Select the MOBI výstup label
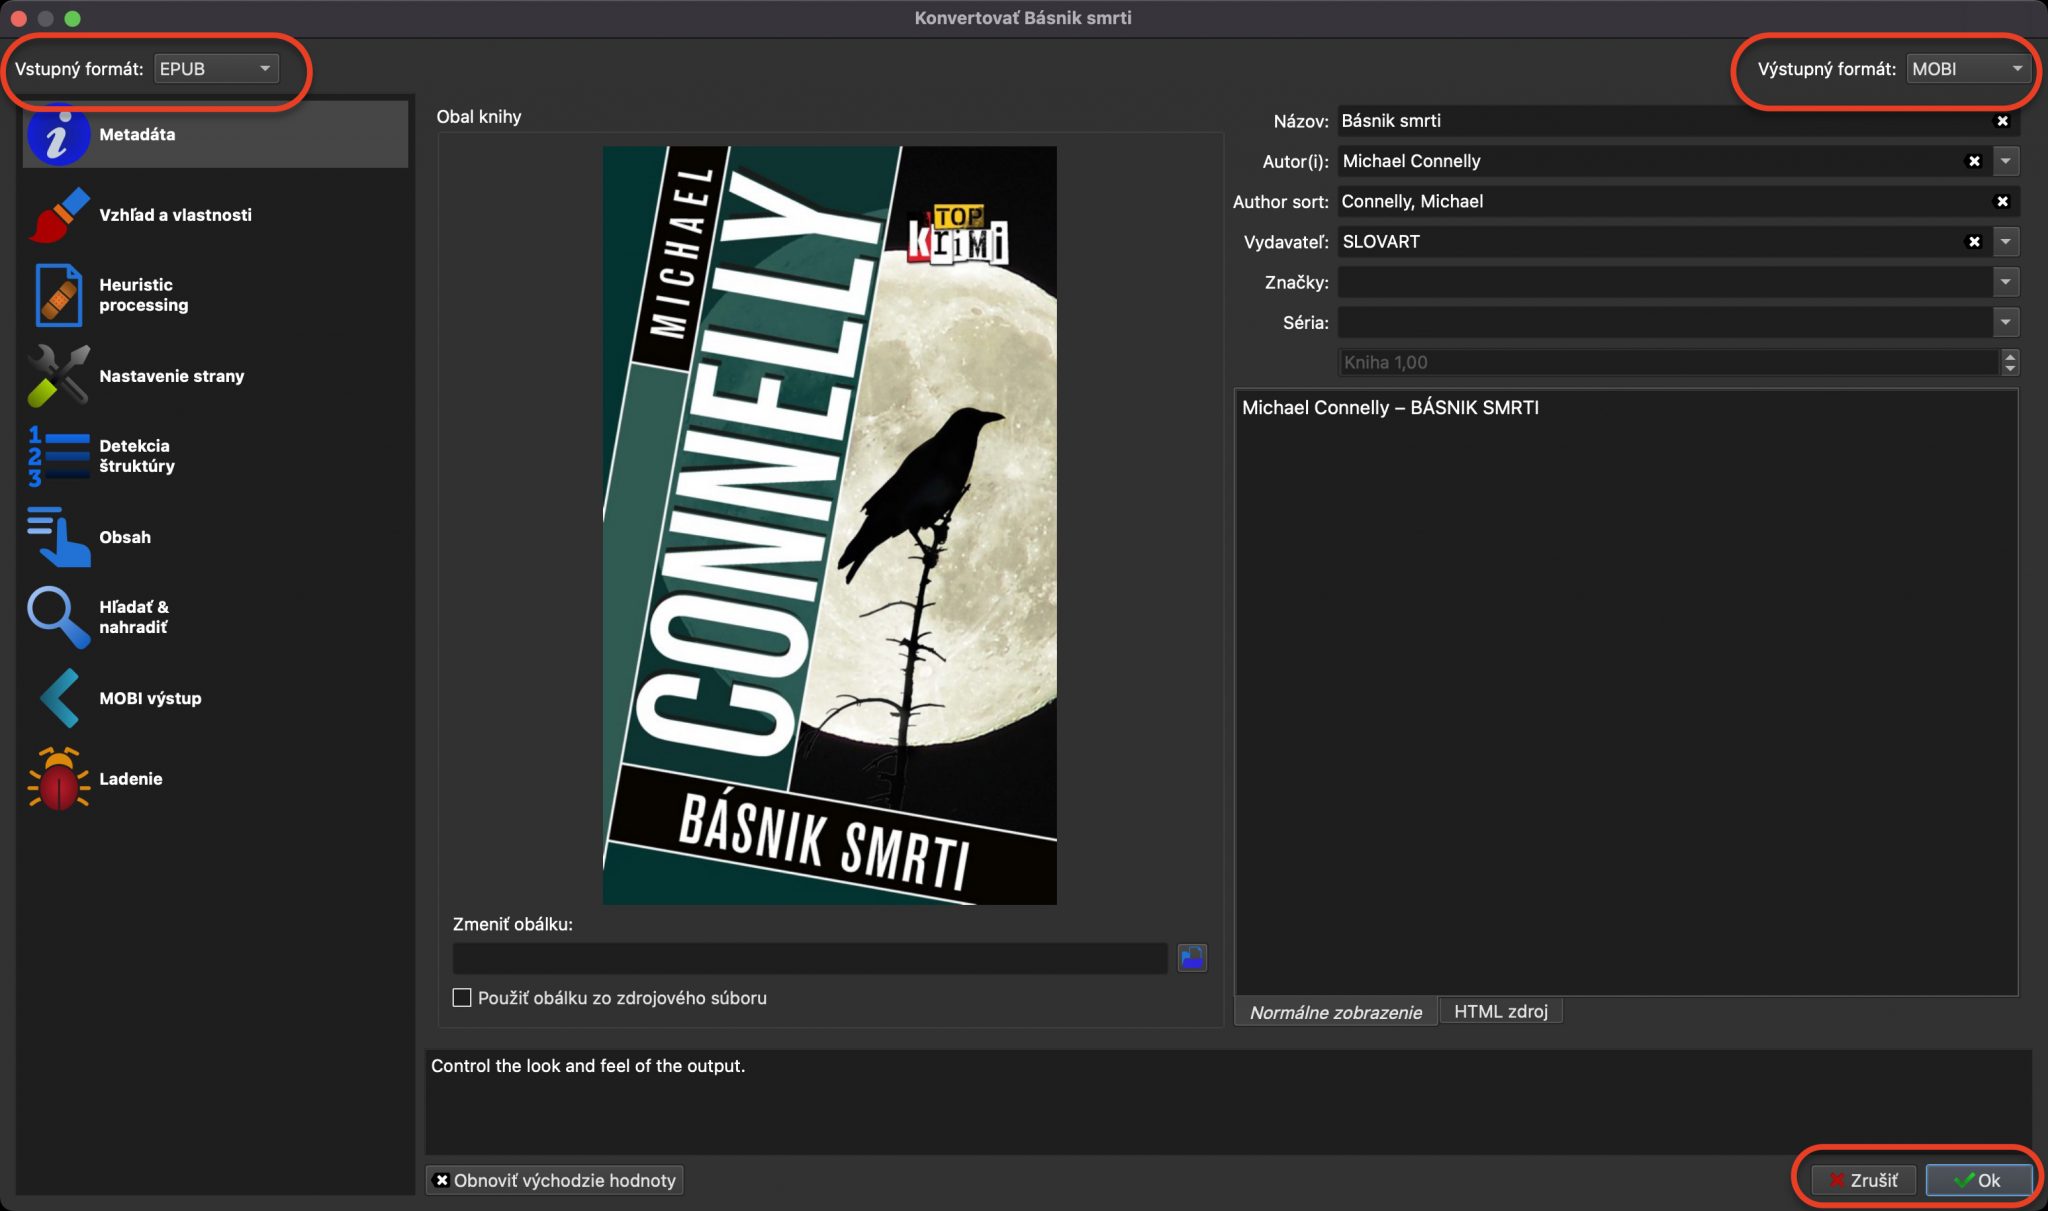2048x1211 pixels. [150, 698]
